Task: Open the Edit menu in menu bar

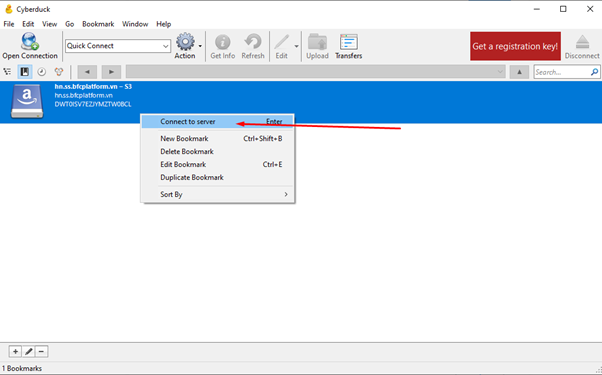Action: click(x=28, y=24)
